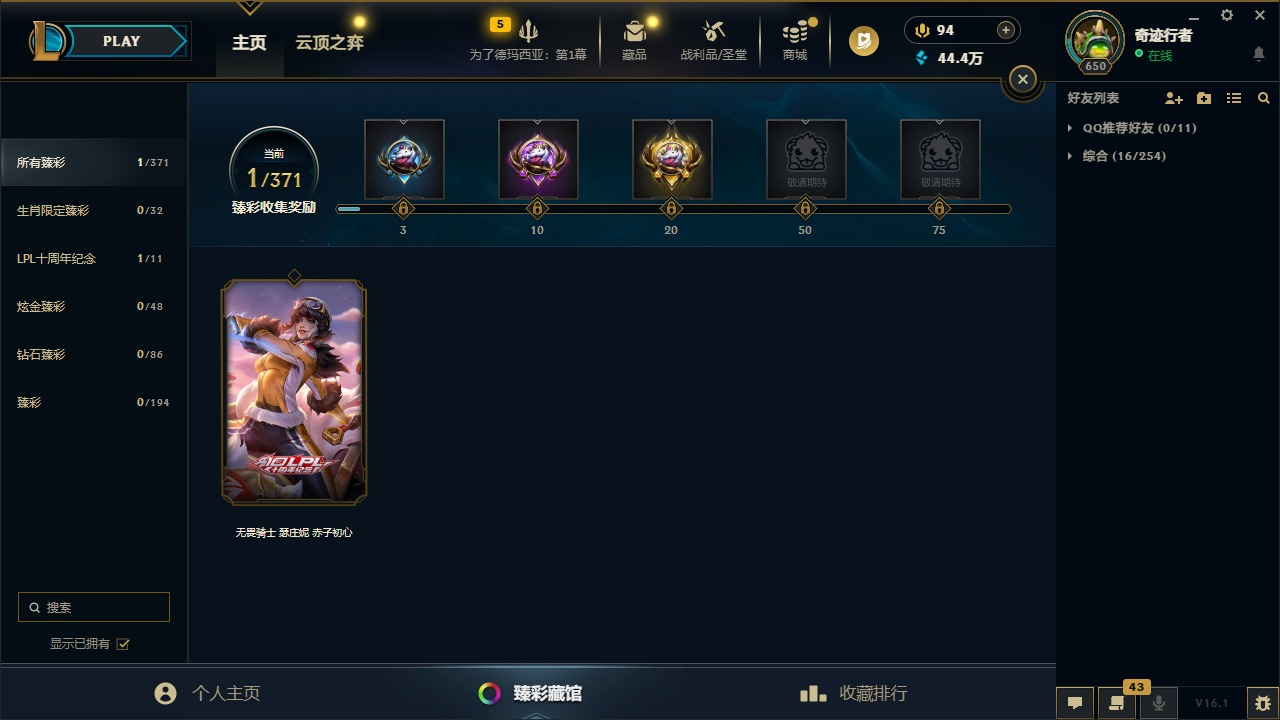Expand the QQ推荐好友 group

click(x=1132, y=128)
